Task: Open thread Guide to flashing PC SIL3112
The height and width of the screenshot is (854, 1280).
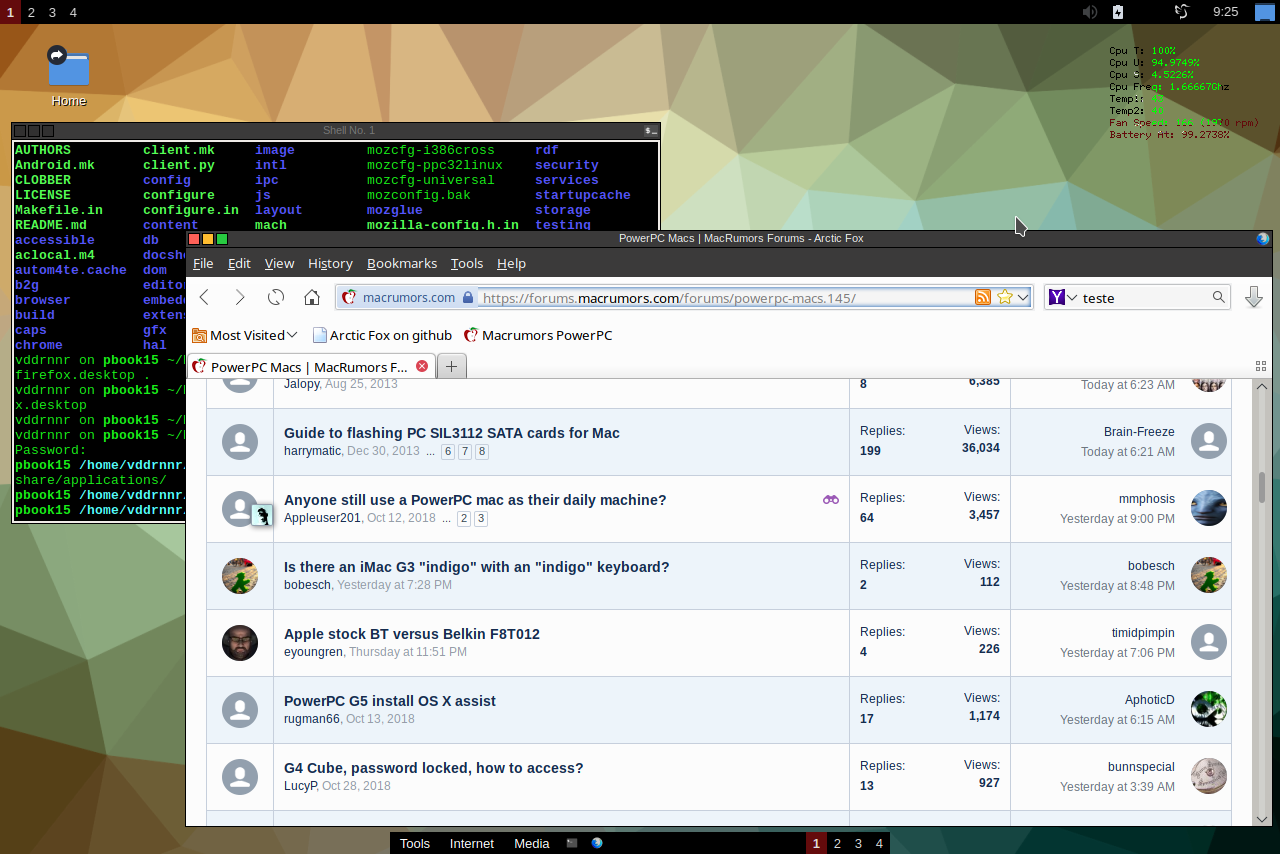Action: [452, 433]
